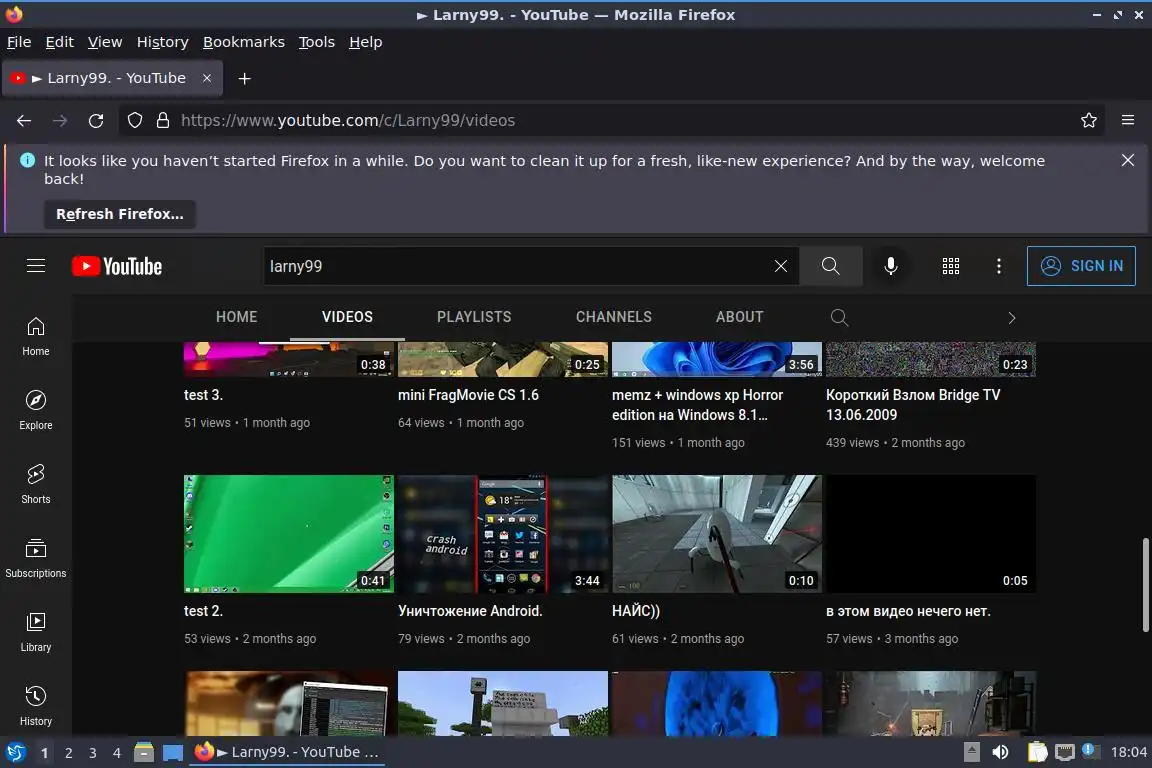Click Refresh Firefox button
The height and width of the screenshot is (768, 1152).
coord(120,214)
